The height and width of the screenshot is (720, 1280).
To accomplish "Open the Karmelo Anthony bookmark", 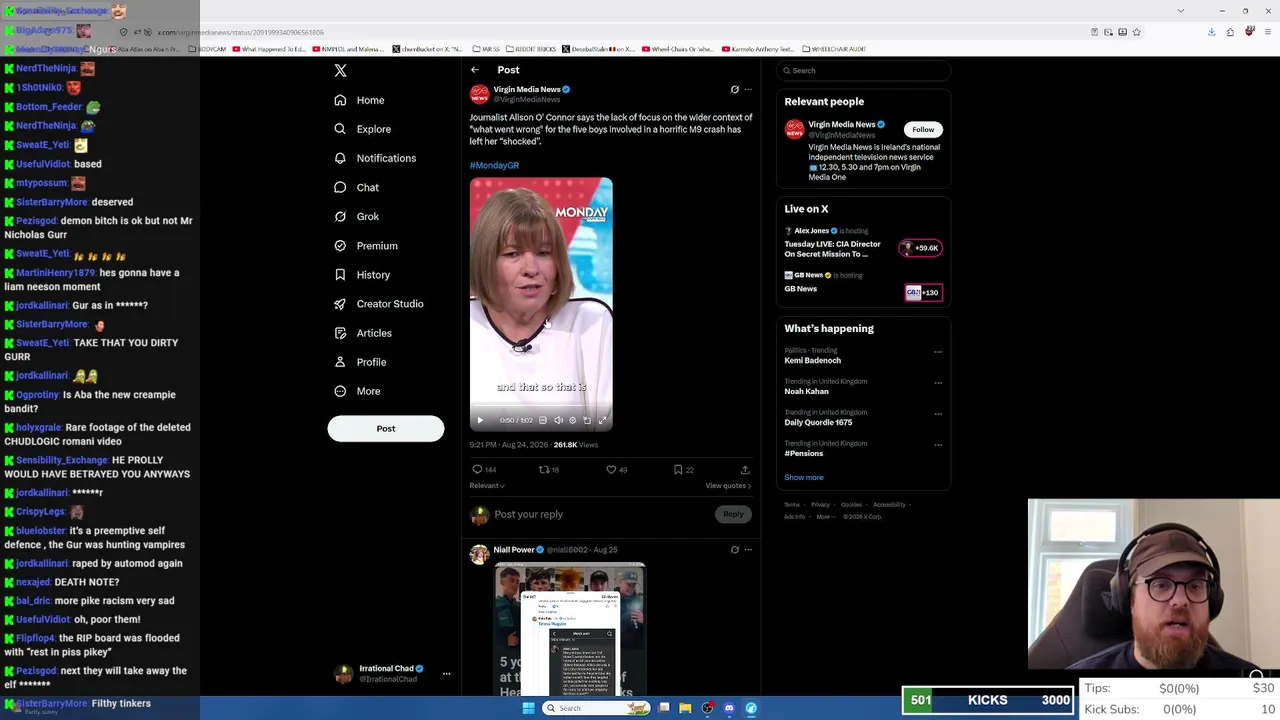I will (757, 49).
